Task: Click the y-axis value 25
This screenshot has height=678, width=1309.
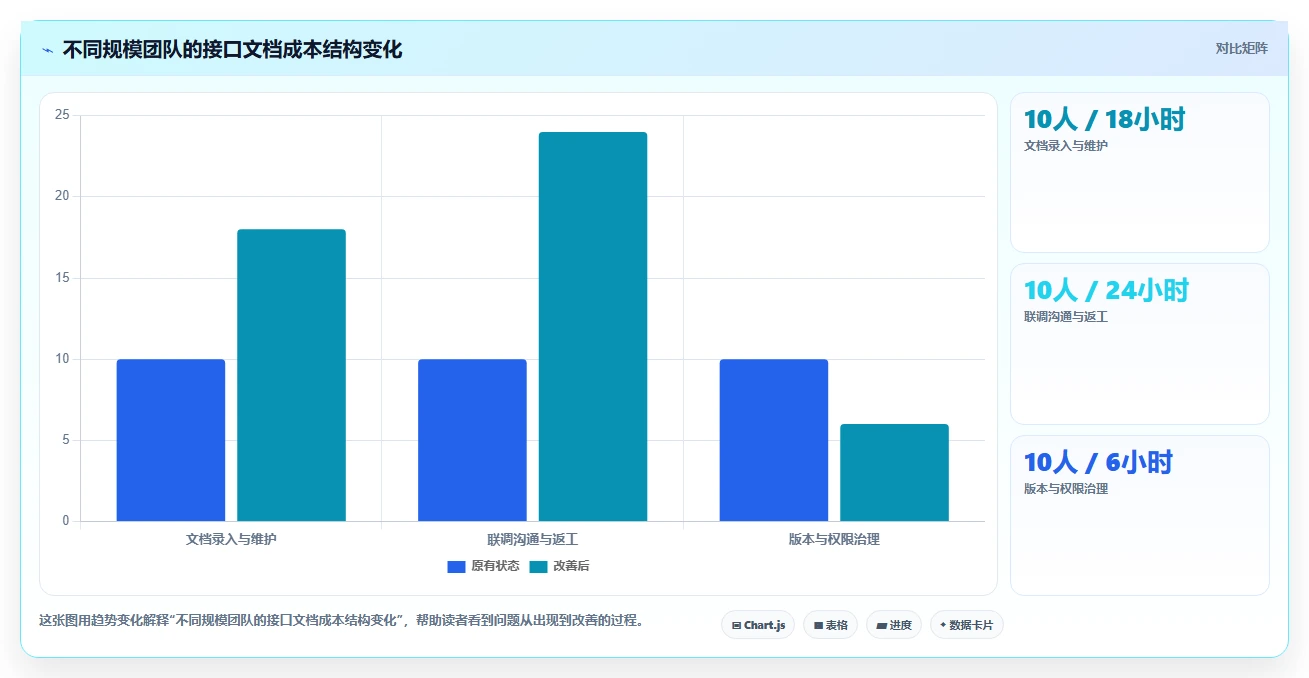Action: [x=62, y=115]
